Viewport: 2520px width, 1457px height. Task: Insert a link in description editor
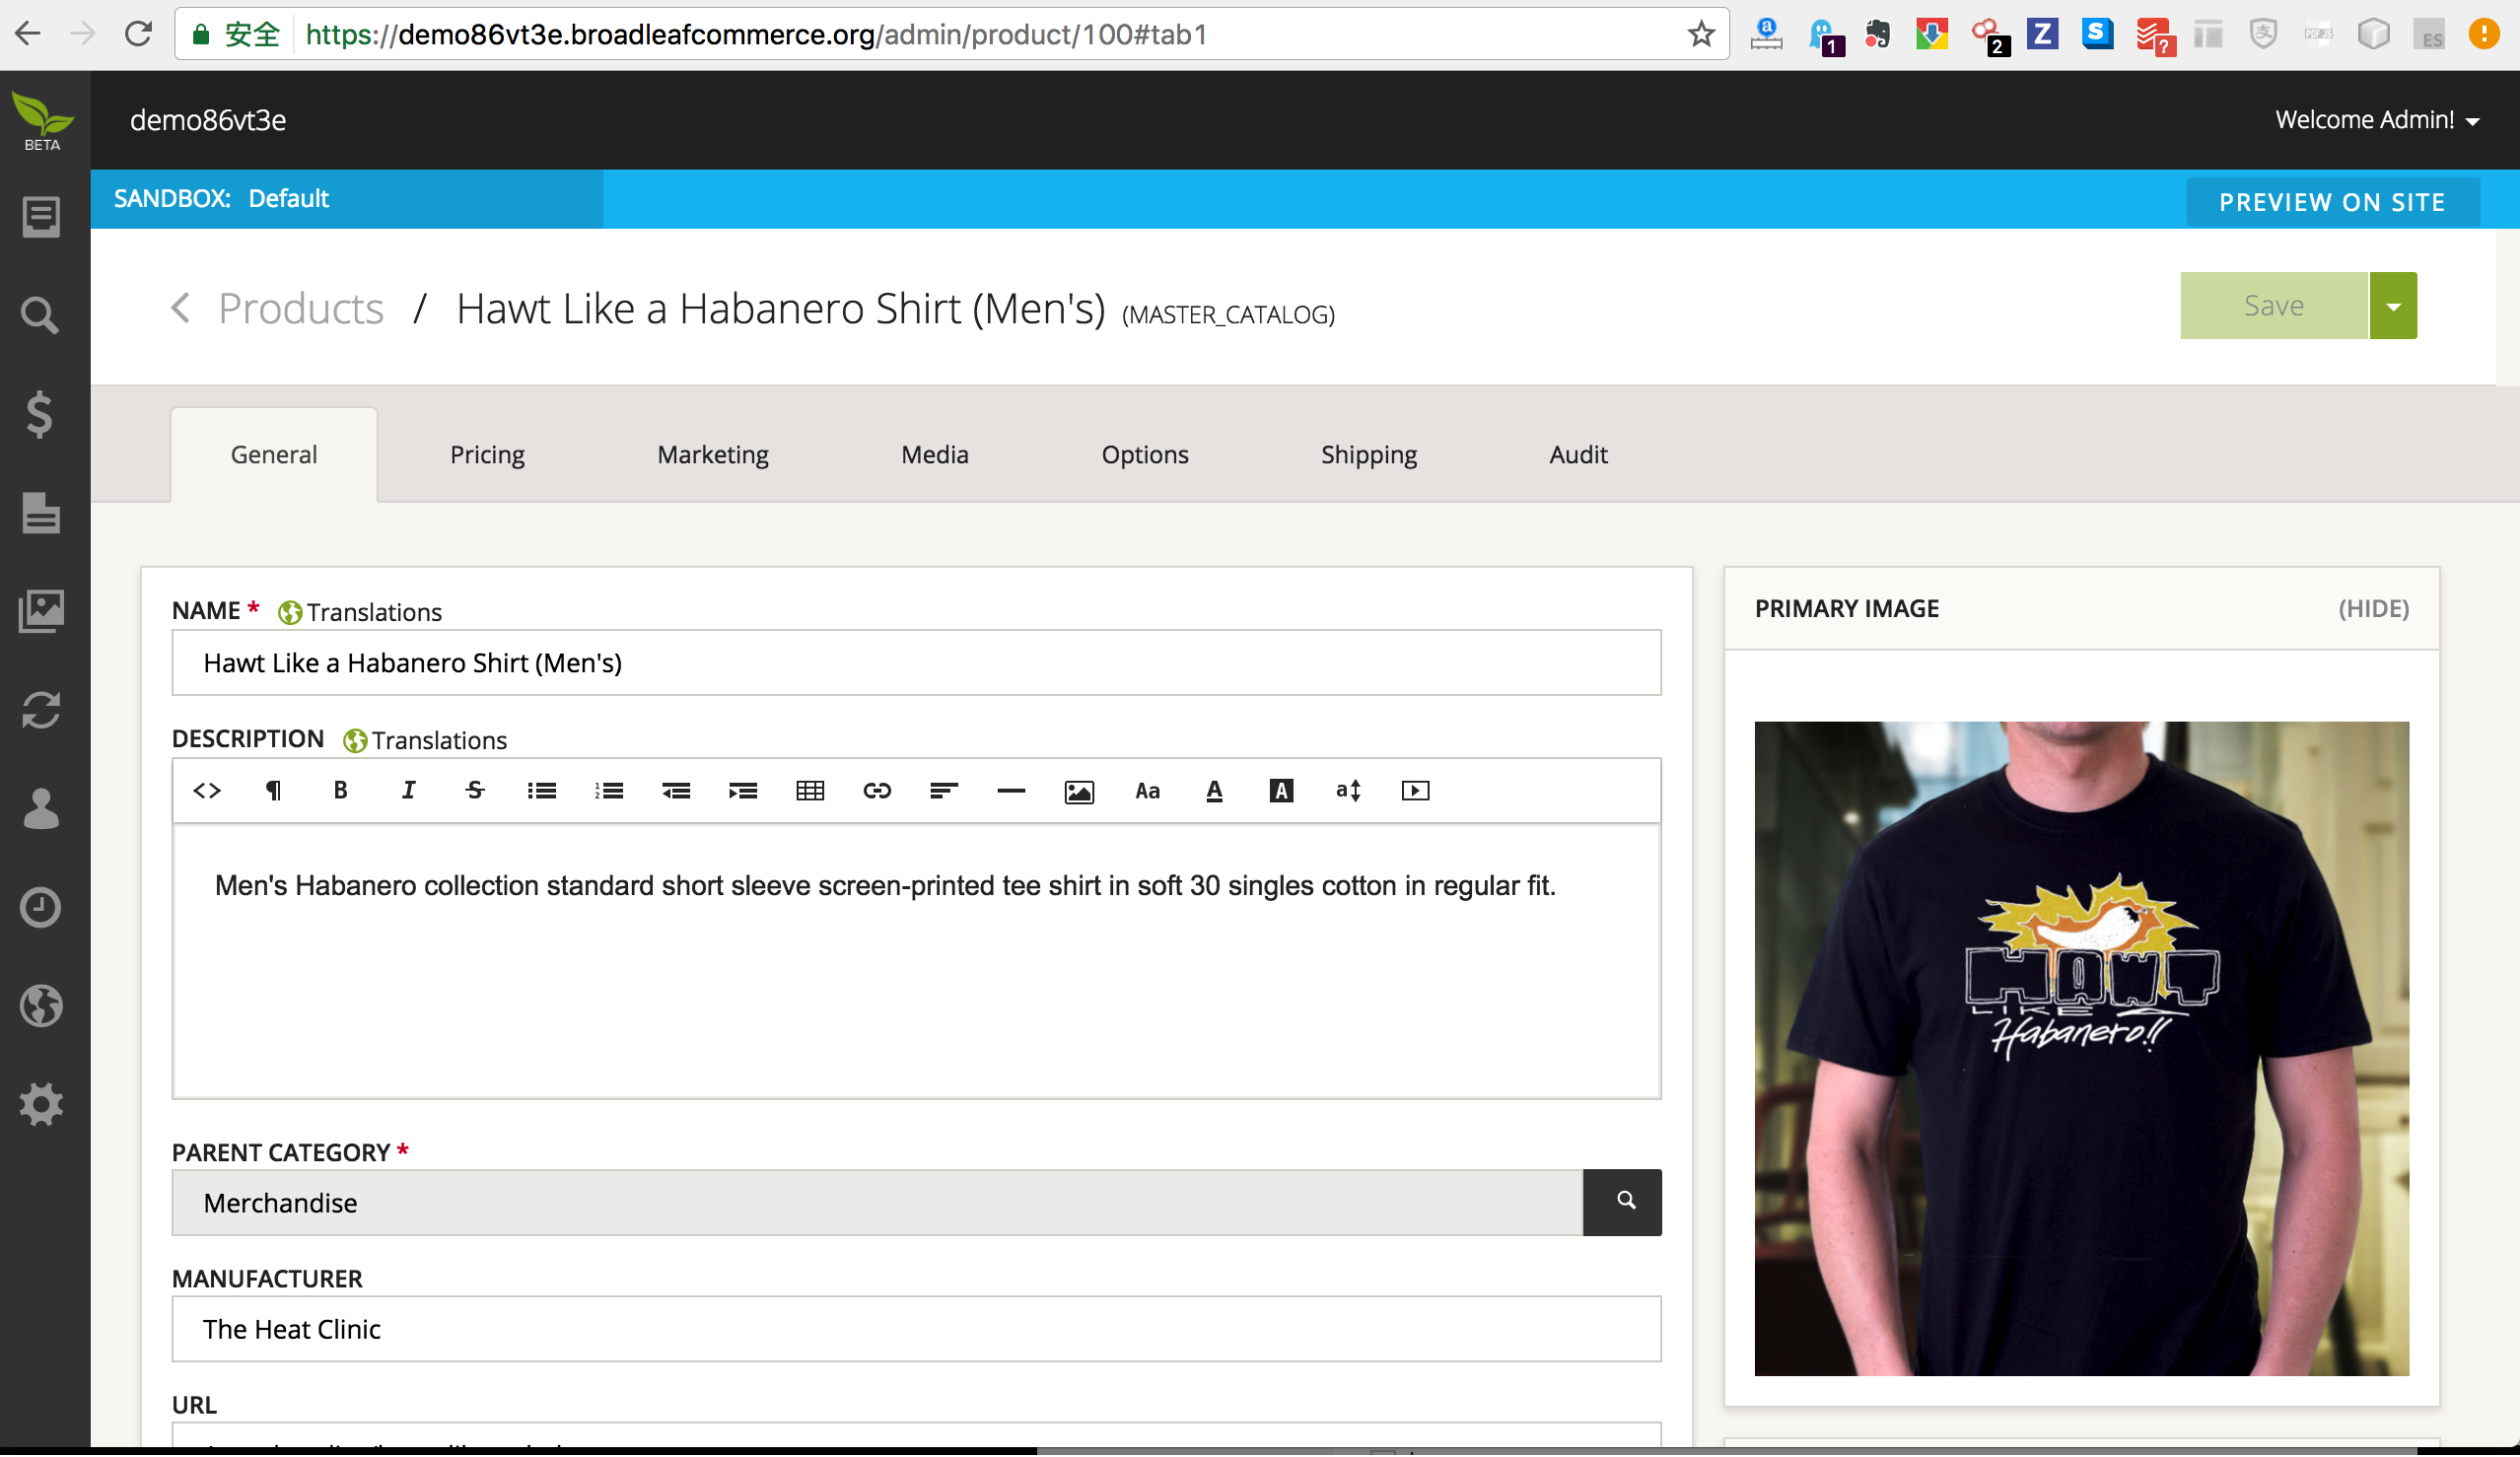point(877,791)
